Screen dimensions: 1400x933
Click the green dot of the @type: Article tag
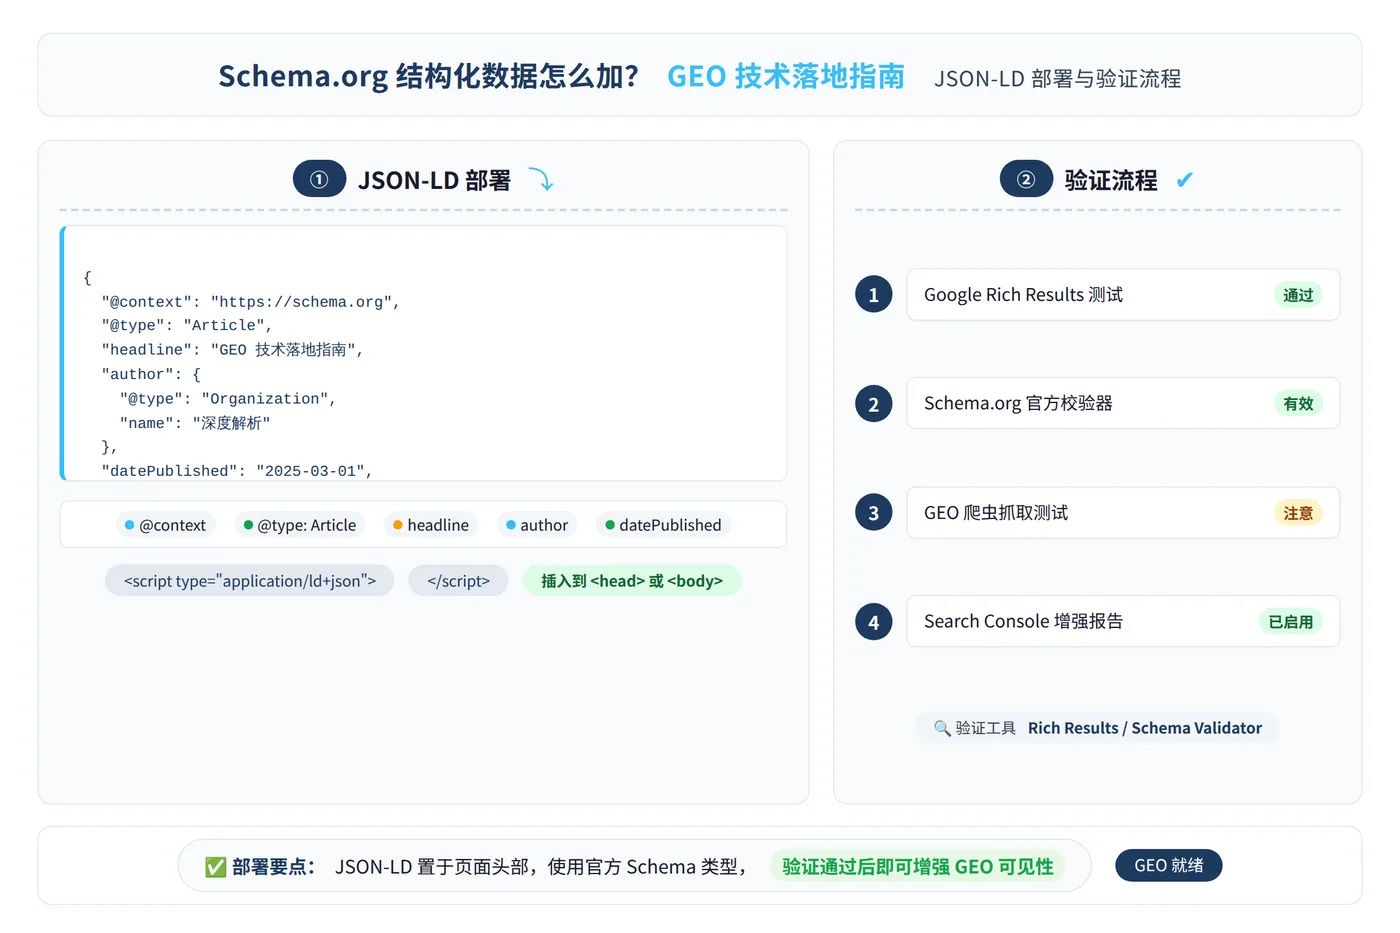(248, 525)
